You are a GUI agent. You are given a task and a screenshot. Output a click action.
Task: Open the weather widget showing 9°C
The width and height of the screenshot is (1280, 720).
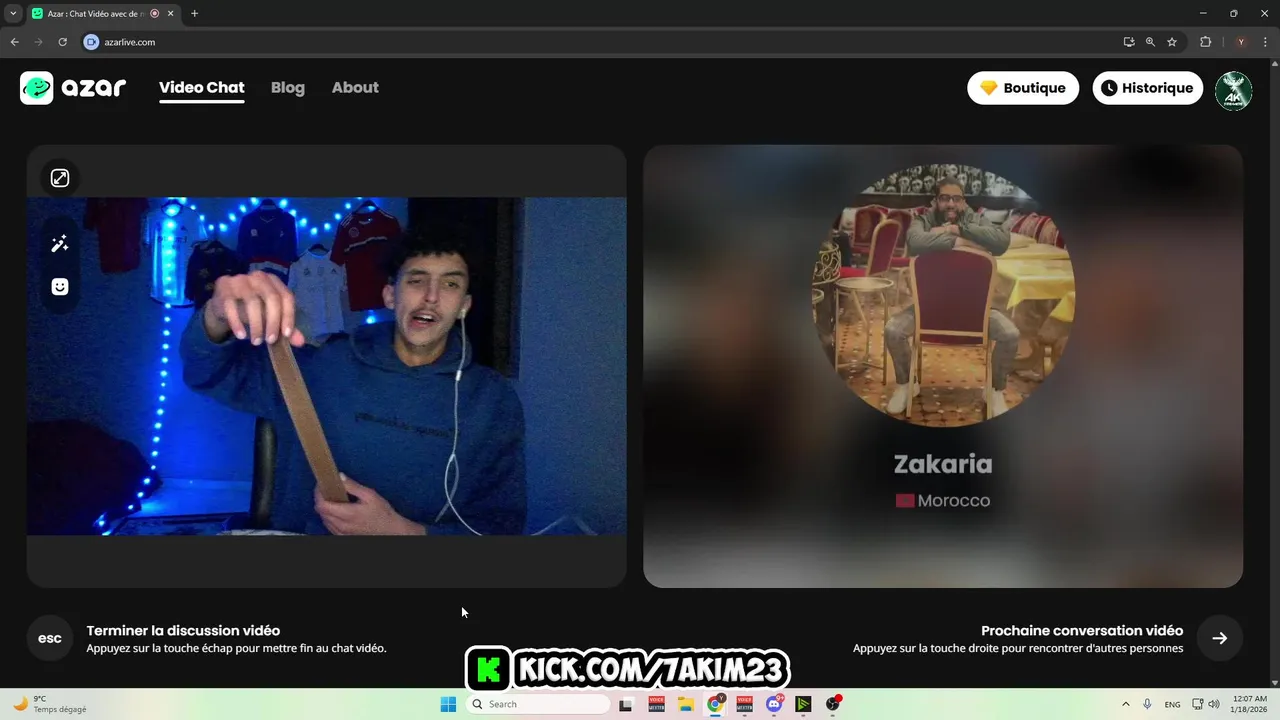click(x=50, y=704)
